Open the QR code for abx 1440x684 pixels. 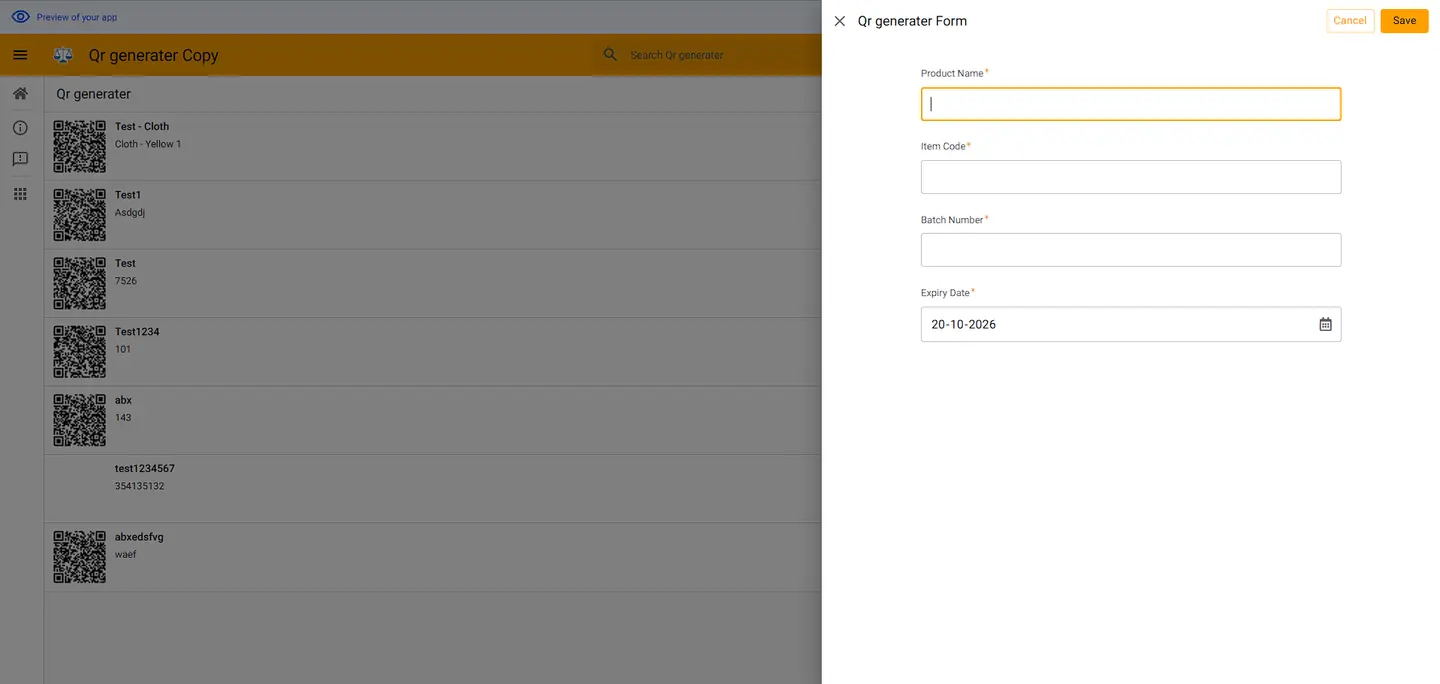coord(79,420)
